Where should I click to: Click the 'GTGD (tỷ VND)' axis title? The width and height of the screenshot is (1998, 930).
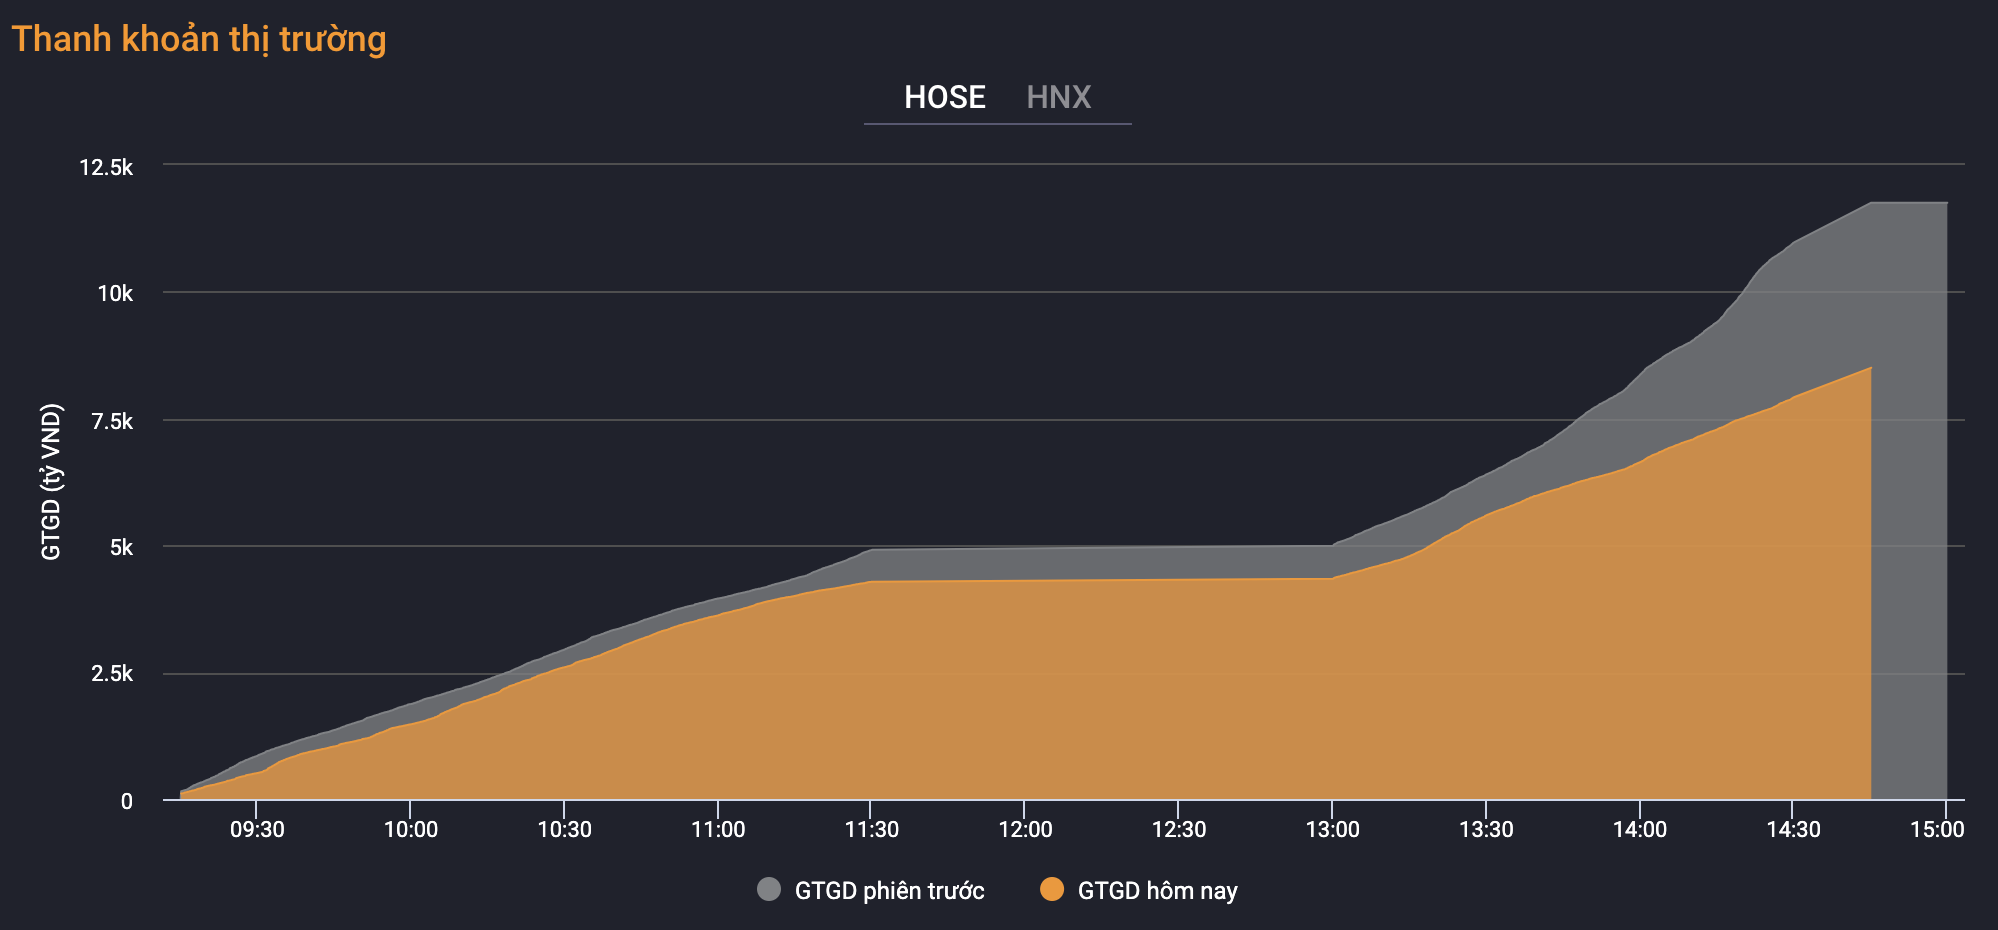(x=51, y=481)
